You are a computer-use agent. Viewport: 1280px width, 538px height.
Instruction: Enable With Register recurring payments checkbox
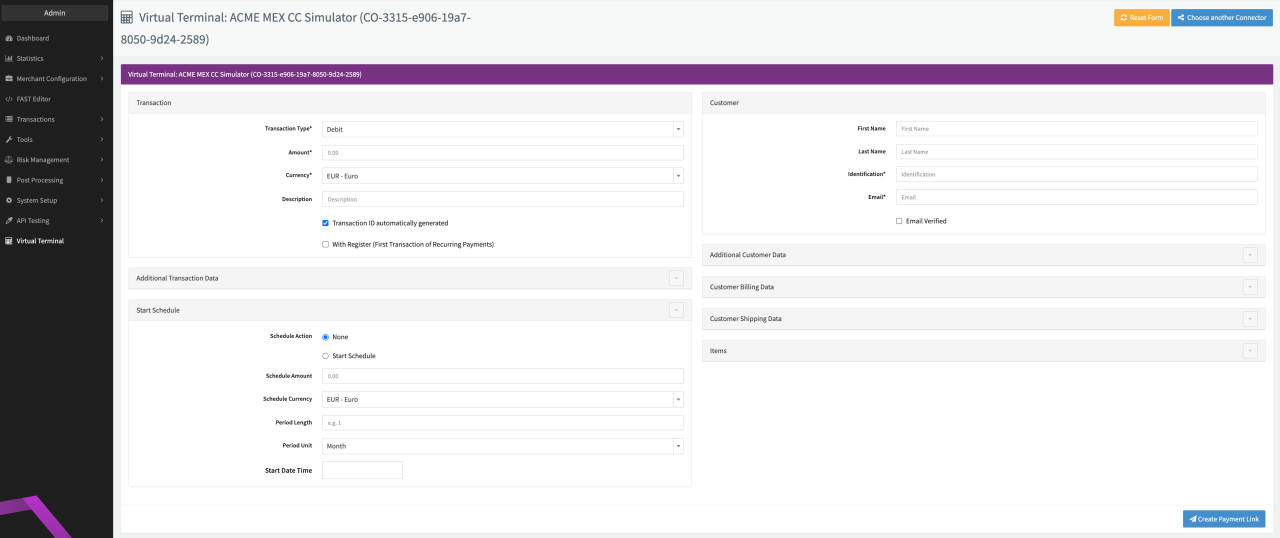coord(325,244)
